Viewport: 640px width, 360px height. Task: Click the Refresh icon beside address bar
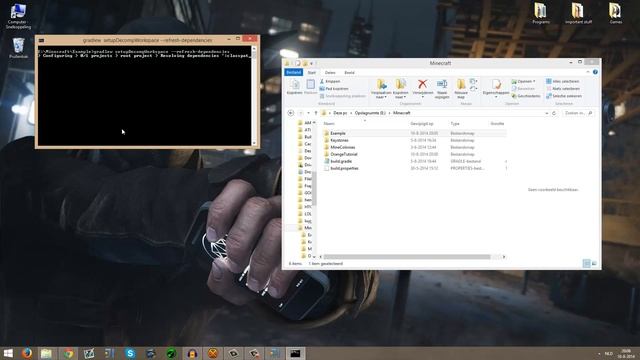pyautogui.click(x=554, y=113)
